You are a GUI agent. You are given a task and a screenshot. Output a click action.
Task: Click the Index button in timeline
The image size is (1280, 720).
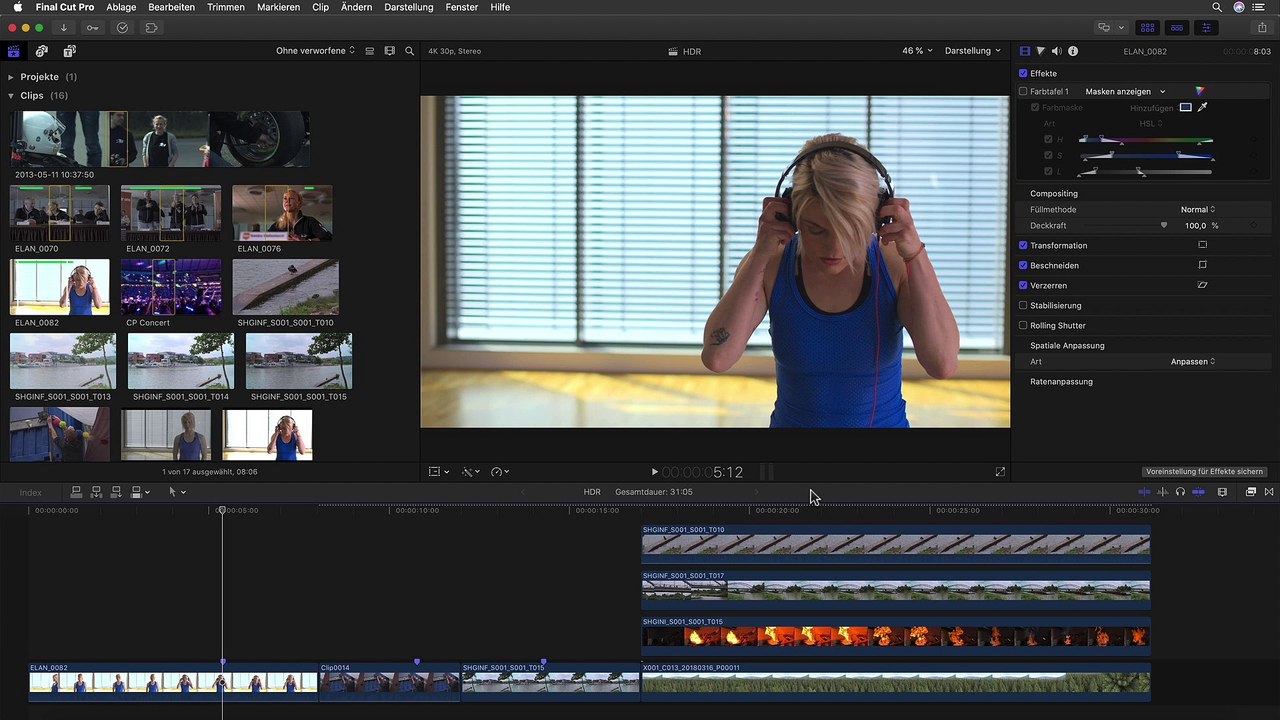30,492
